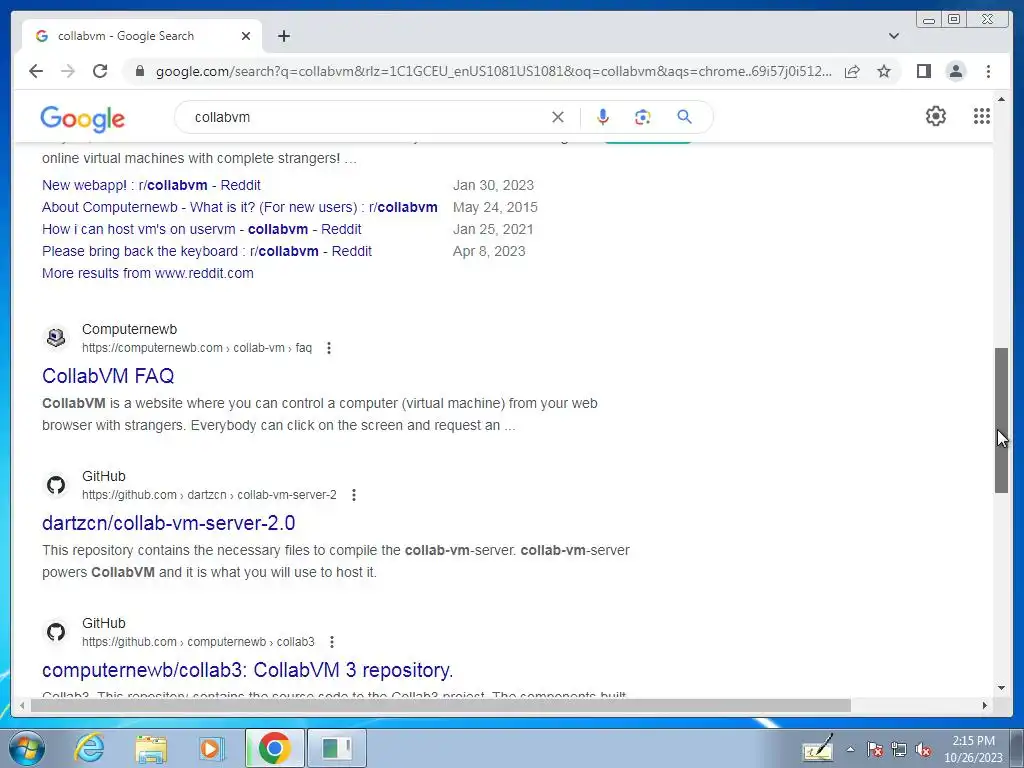Click the scroll down arrow
Image resolution: width=1024 pixels, height=768 pixels.
[x=1002, y=688]
